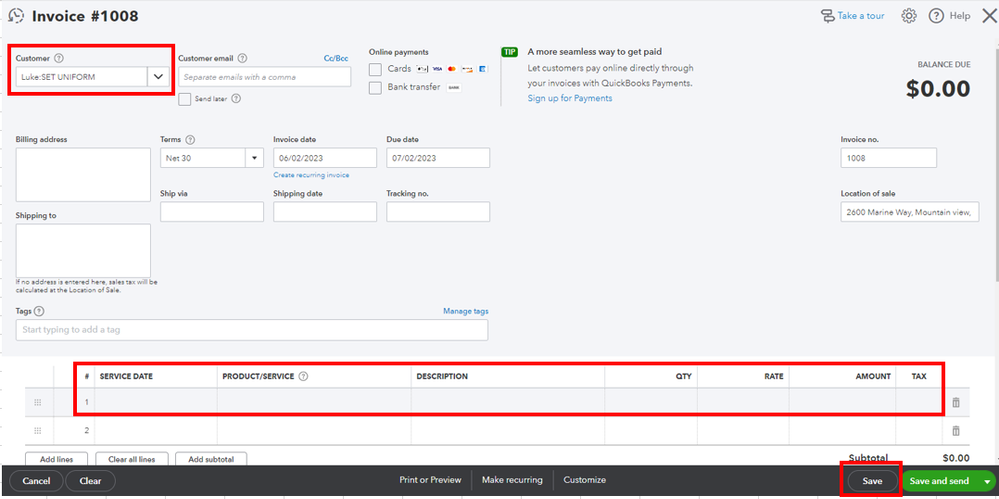Click the Add subtotal button

(211, 459)
